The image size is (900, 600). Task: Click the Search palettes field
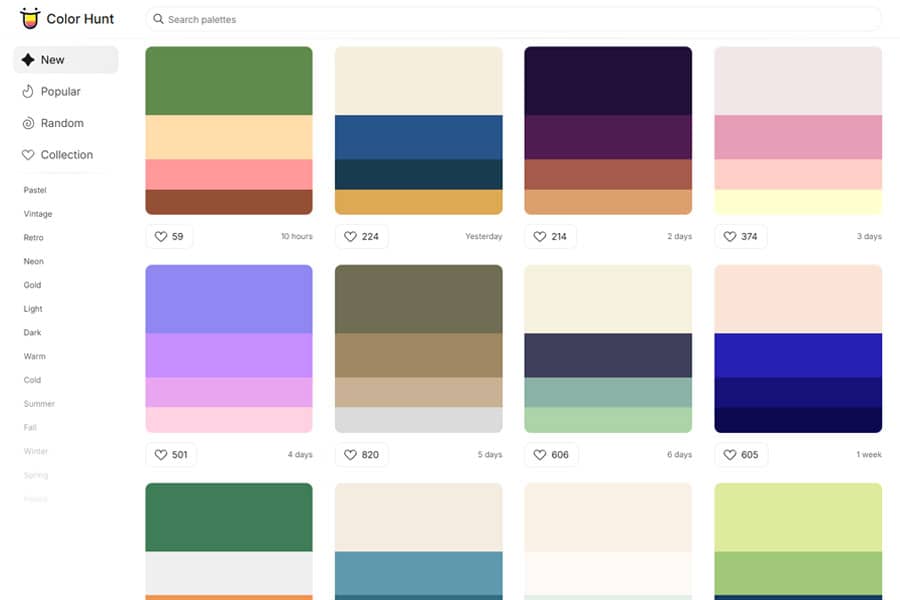coord(513,19)
